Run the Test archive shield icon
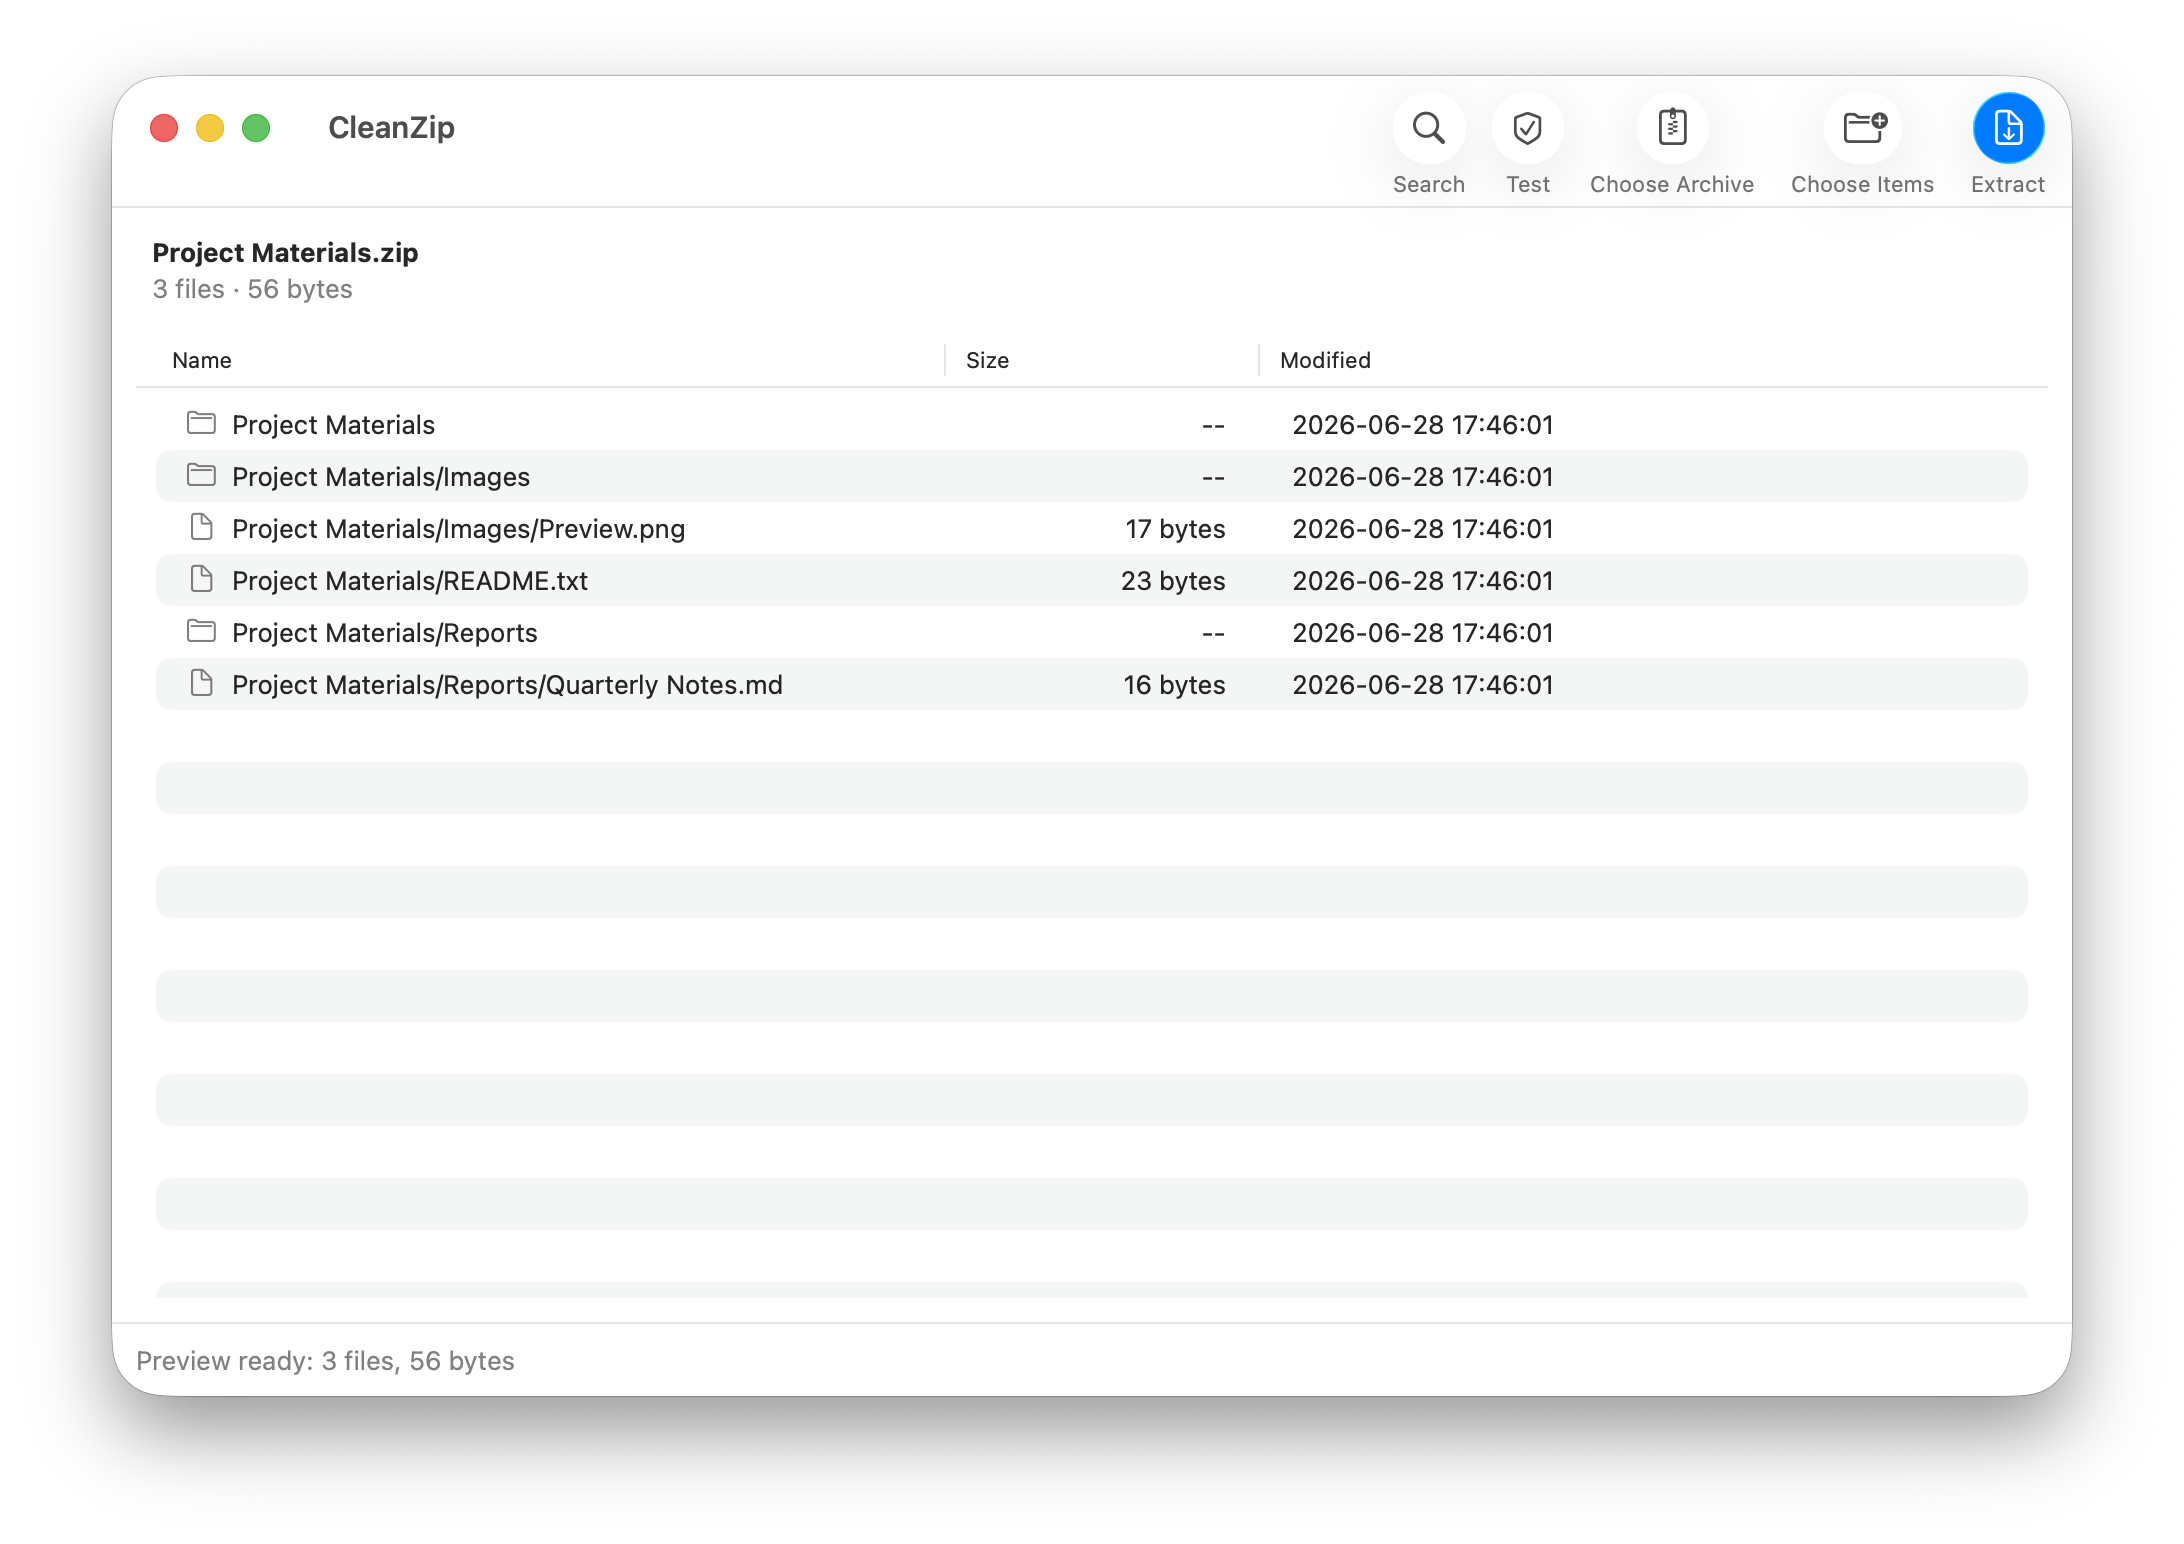Screen dimensions: 2184x1544 (x=1527, y=128)
